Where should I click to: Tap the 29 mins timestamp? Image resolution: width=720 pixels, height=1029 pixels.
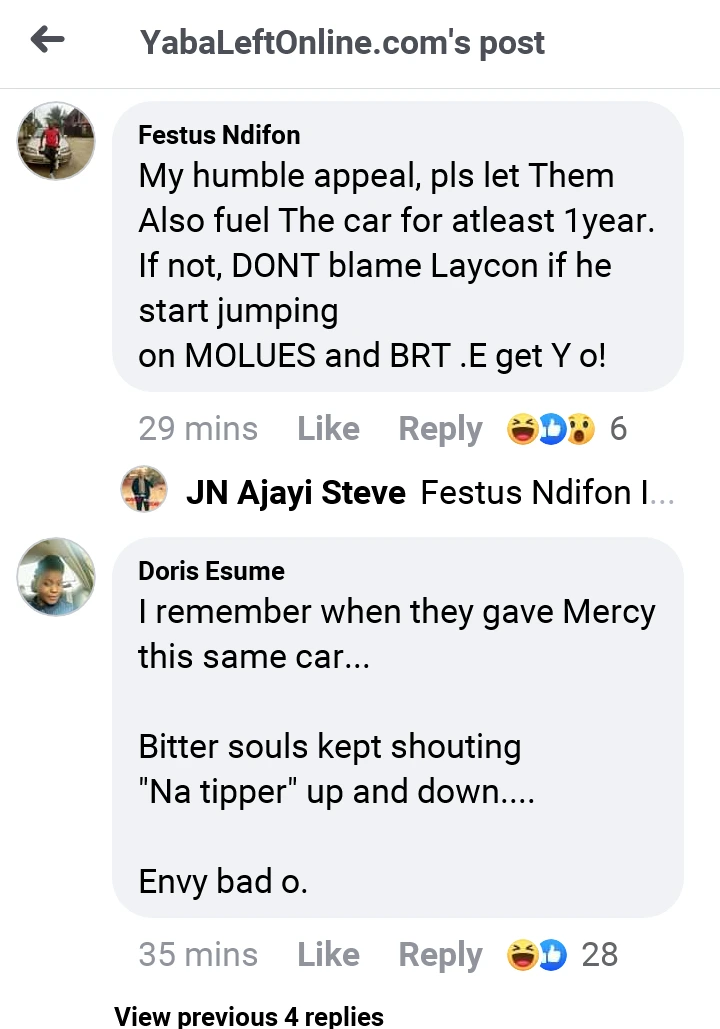click(x=198, y=429)
